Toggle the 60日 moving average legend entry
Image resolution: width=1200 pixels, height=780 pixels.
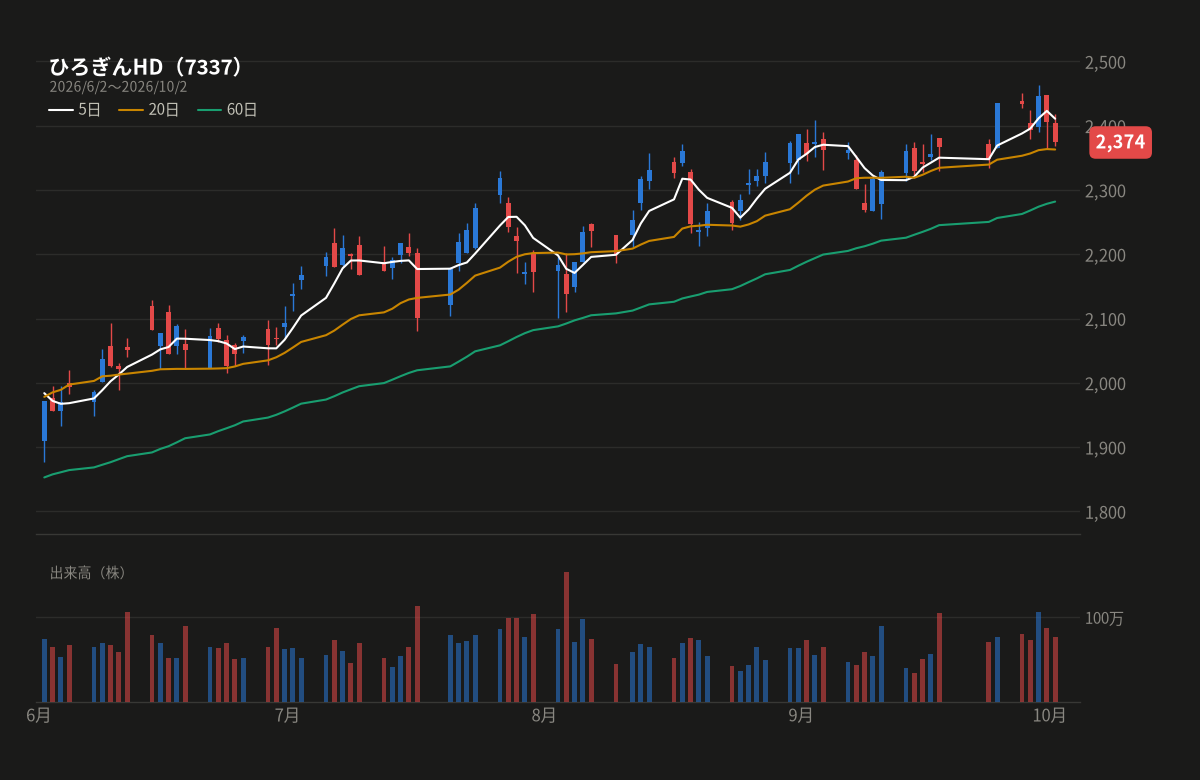coord(227,110)
